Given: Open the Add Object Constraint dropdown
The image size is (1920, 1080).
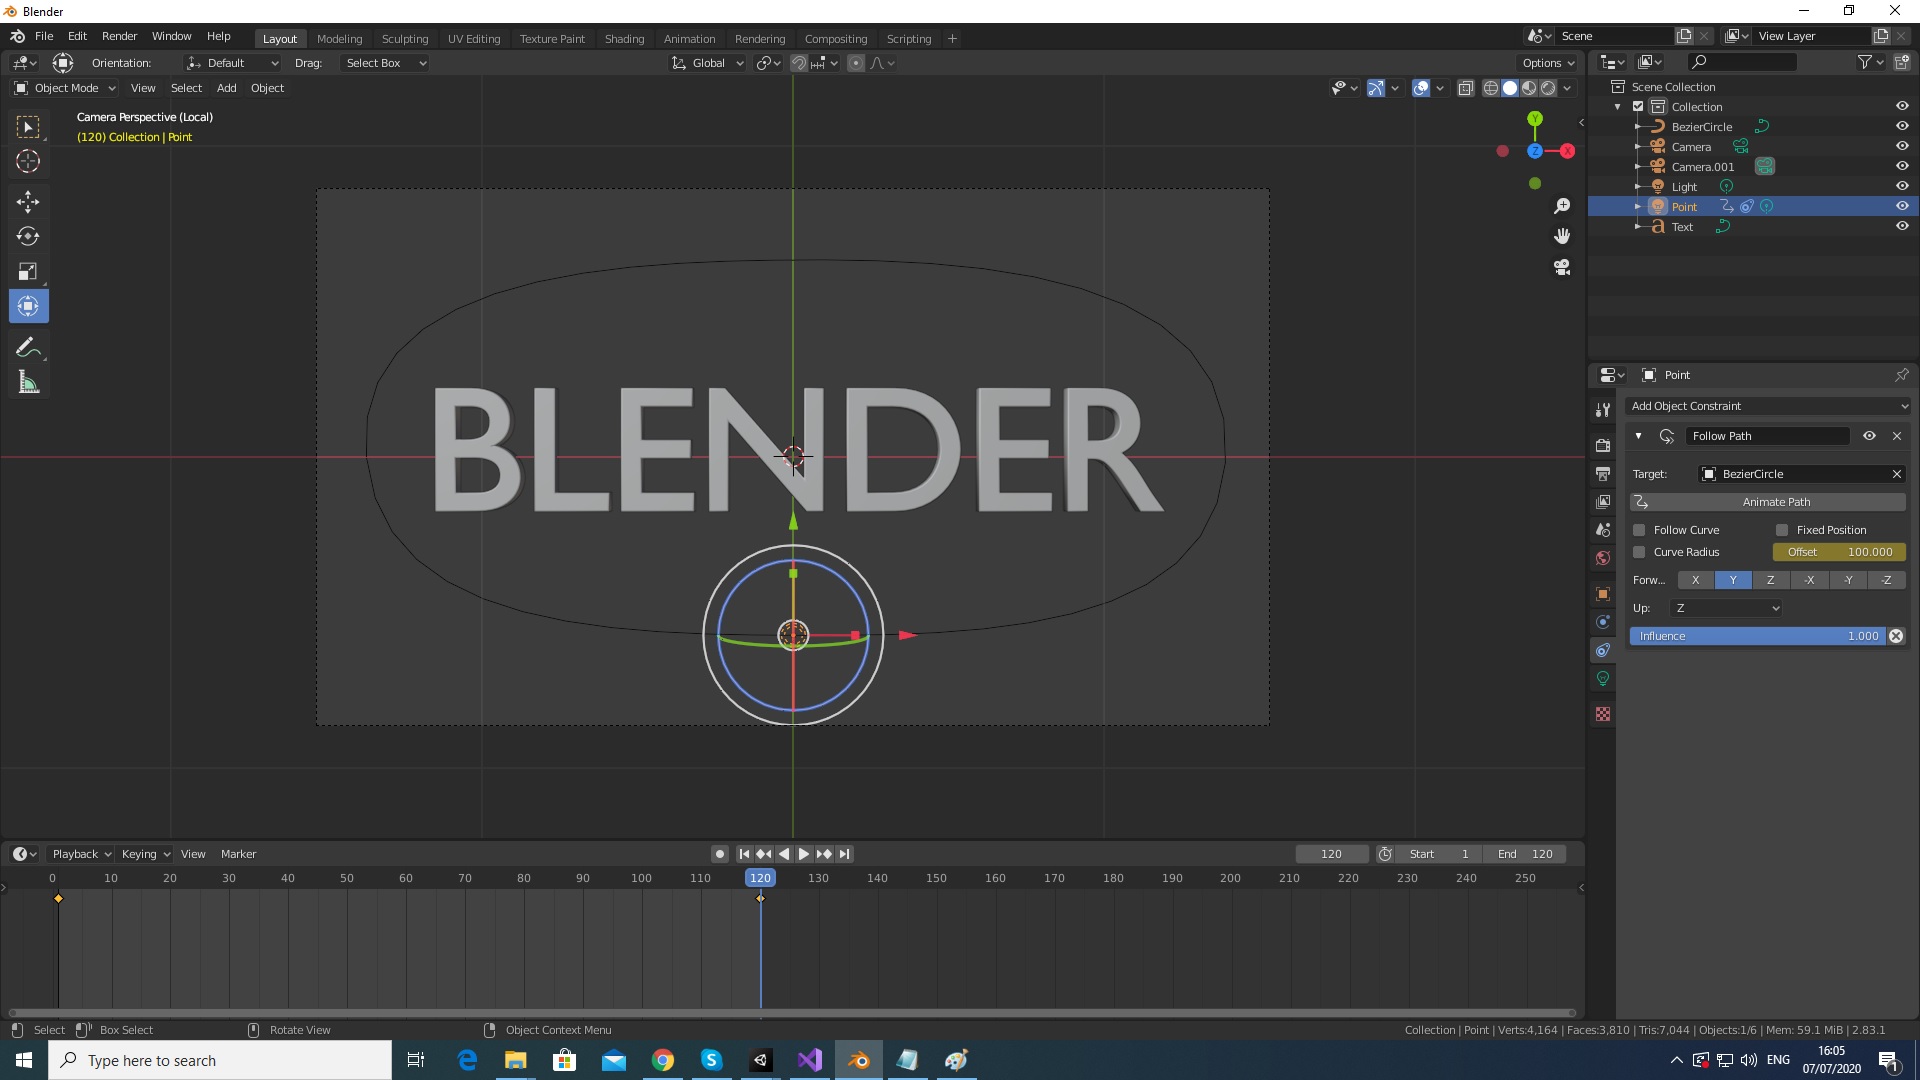Looking at the screenshot, I should click(x=1768, y=406).
